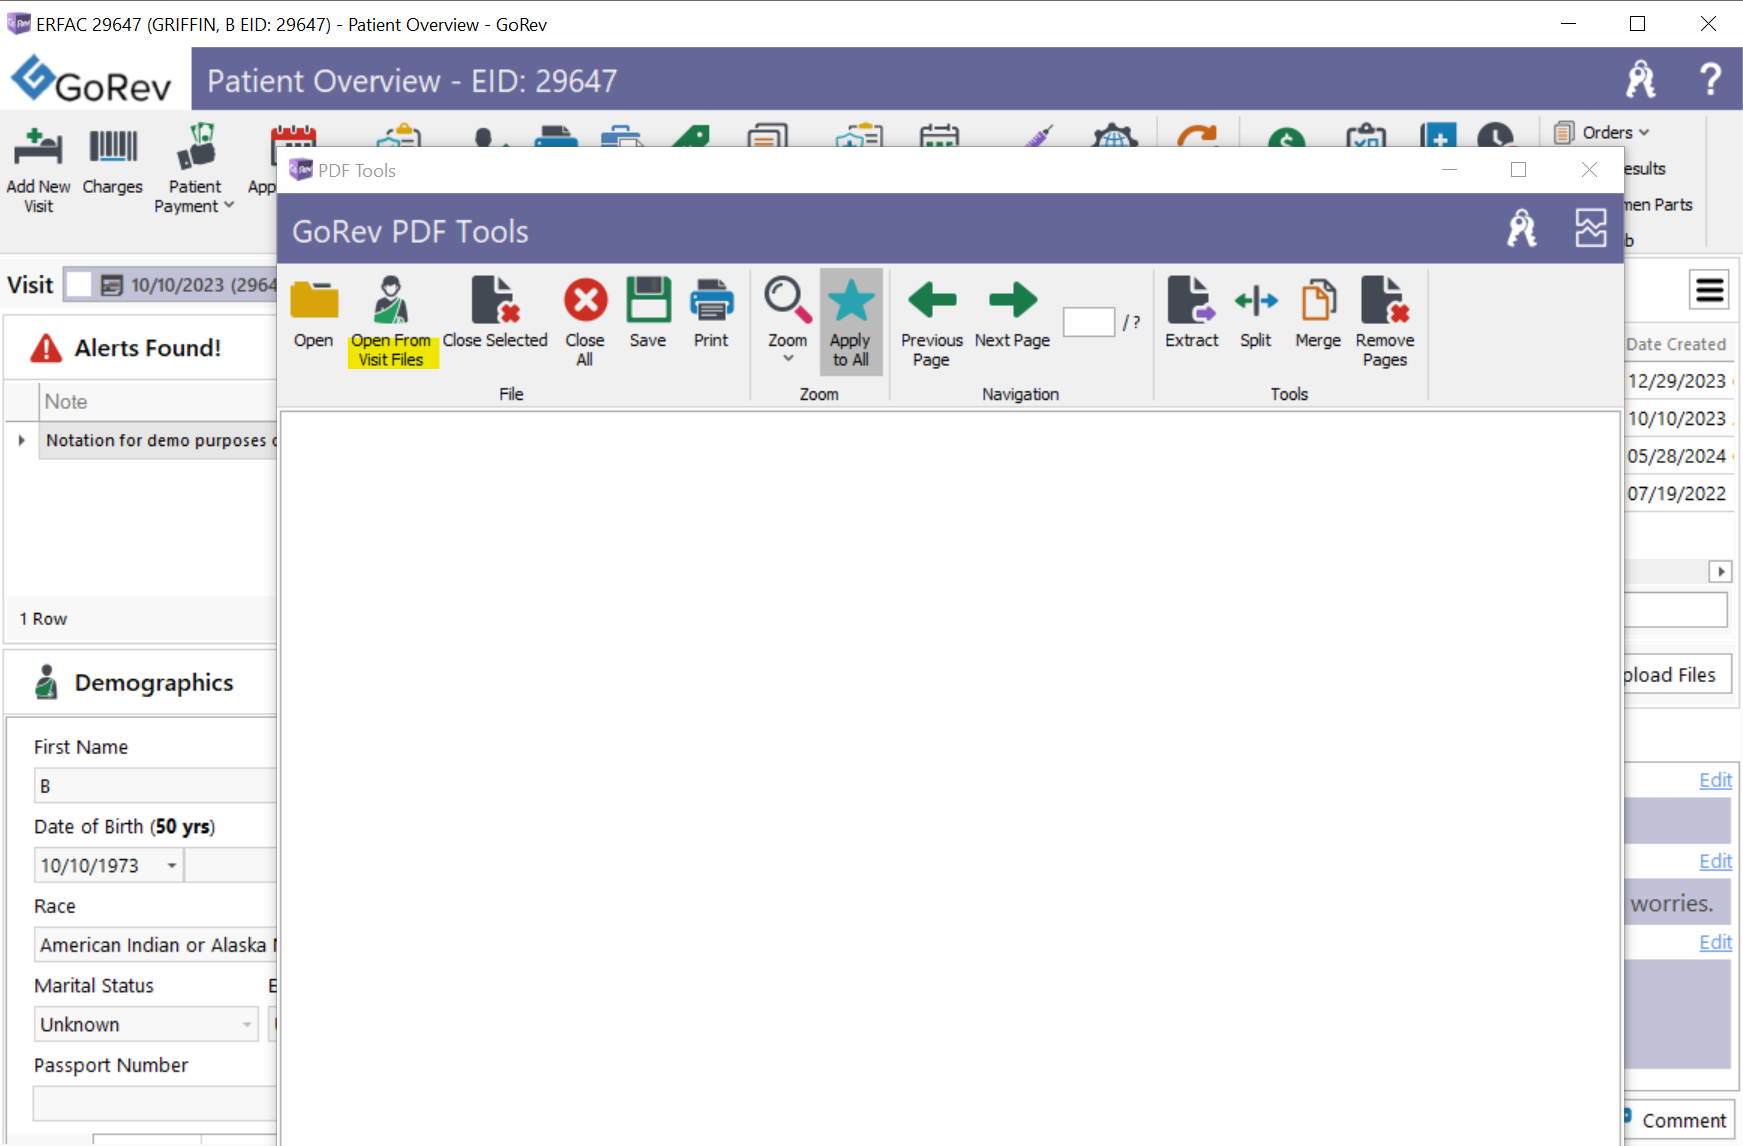
Task: Open From Visit Files in PDF Tools
Action: tap(391, 322)
